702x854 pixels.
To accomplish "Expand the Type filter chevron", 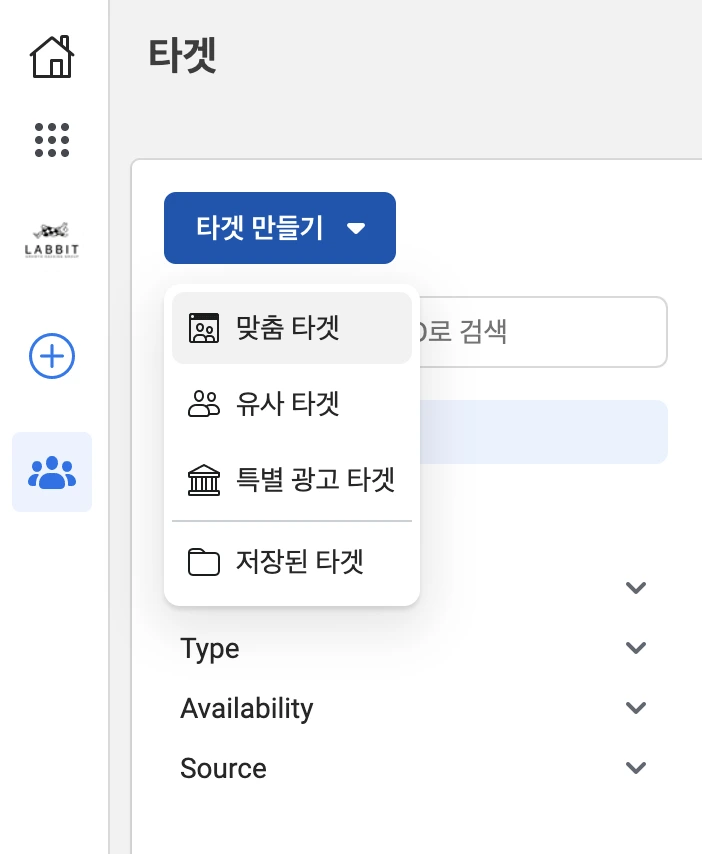I will point(635,648).
